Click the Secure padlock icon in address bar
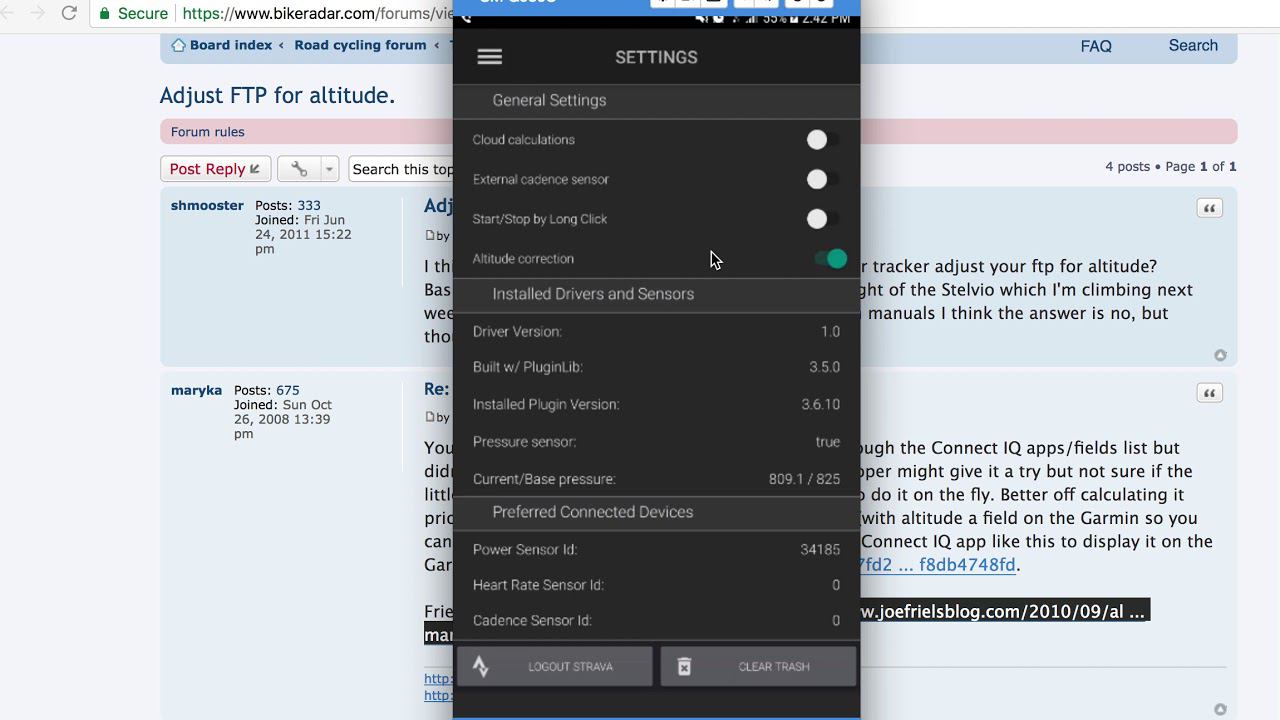 (x=104, y=14)
